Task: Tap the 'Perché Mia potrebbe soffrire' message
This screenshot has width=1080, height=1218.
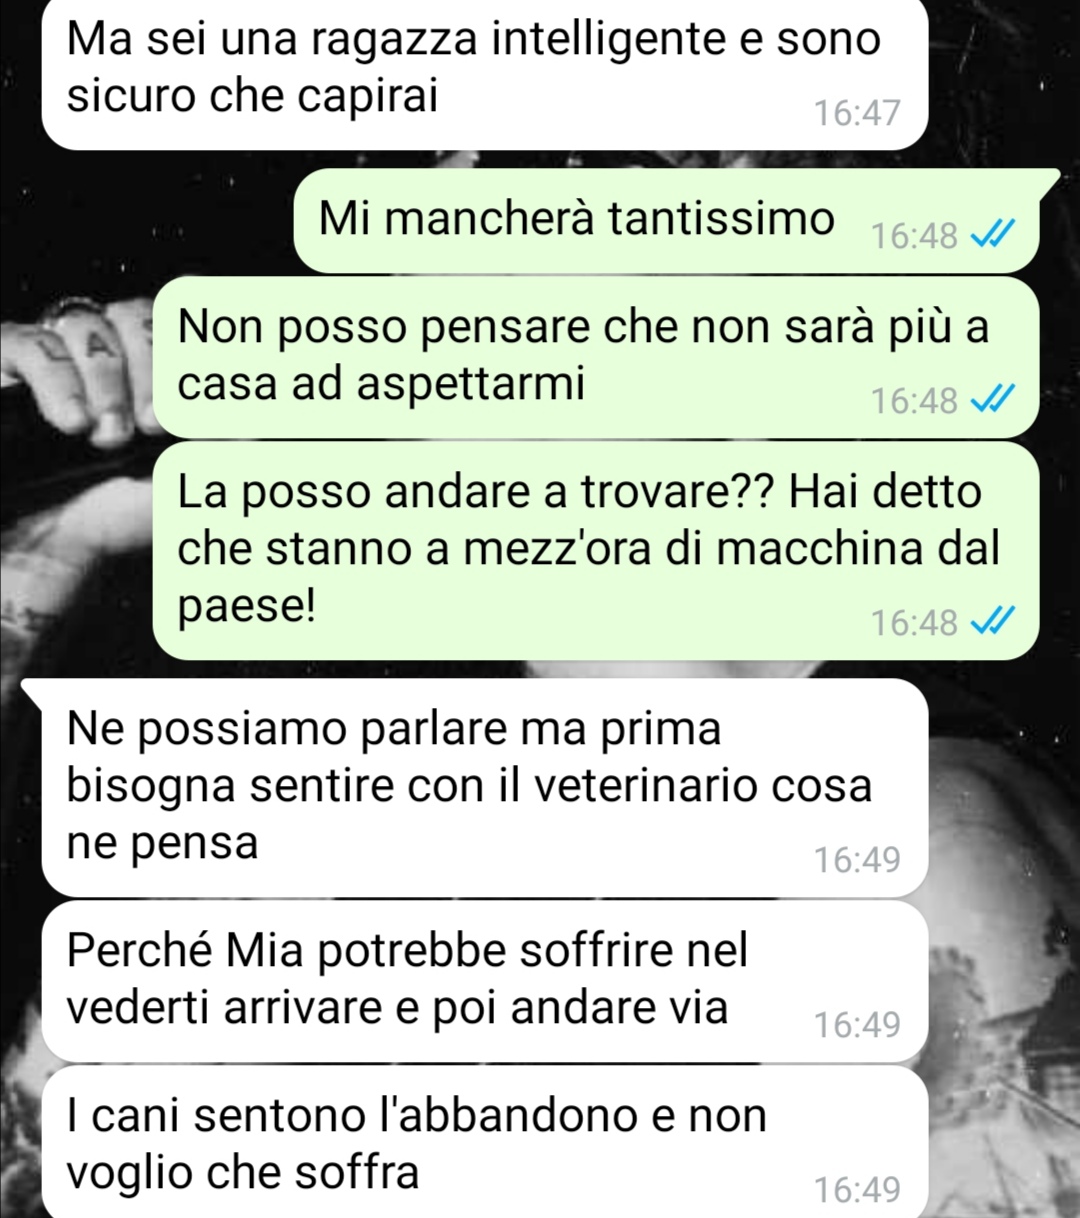Action: (485, 982)
